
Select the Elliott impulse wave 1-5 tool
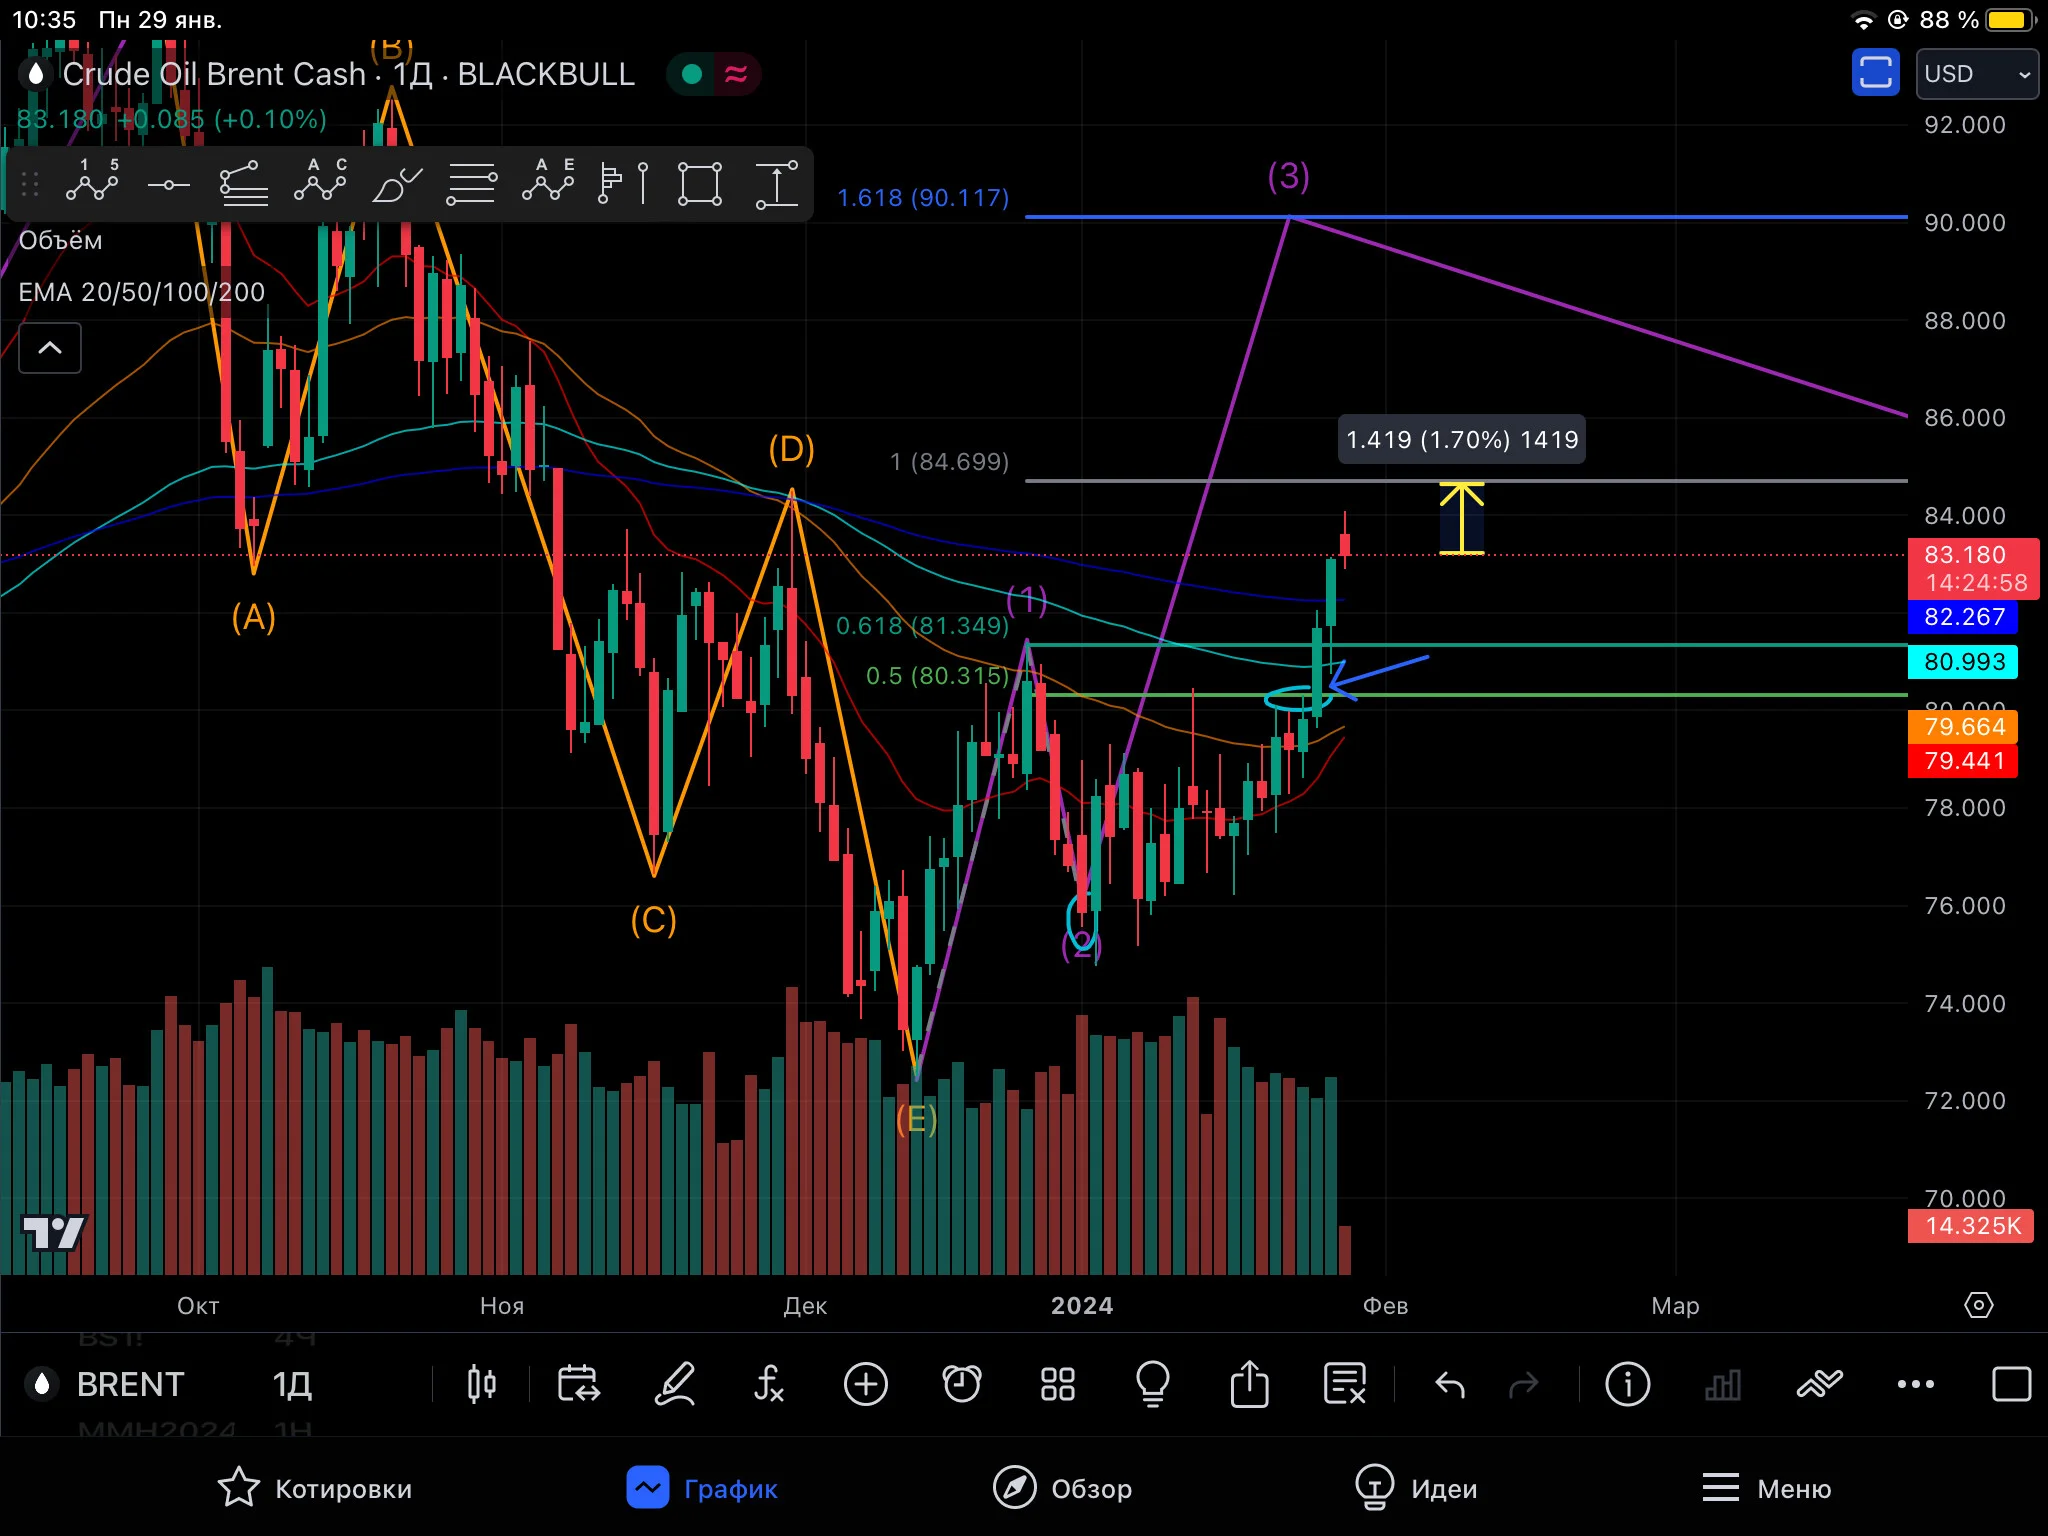click(92, 183)
